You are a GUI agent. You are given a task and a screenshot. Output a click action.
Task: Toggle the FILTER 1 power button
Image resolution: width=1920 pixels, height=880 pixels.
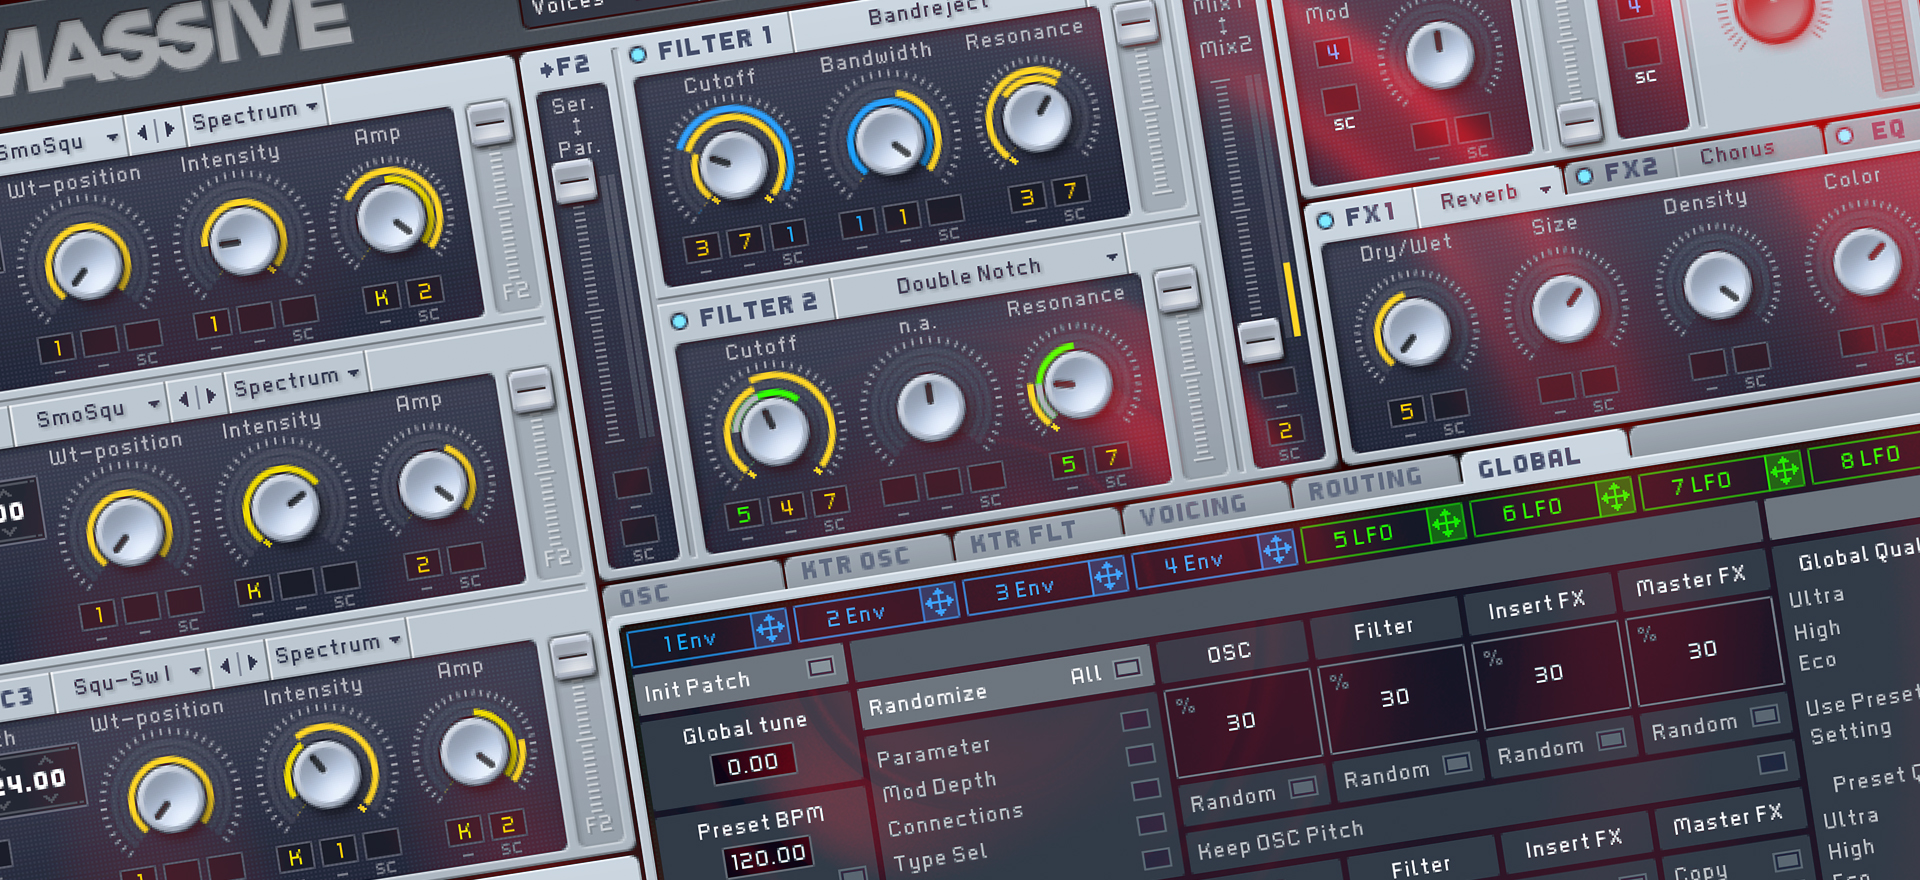point(638,55)
